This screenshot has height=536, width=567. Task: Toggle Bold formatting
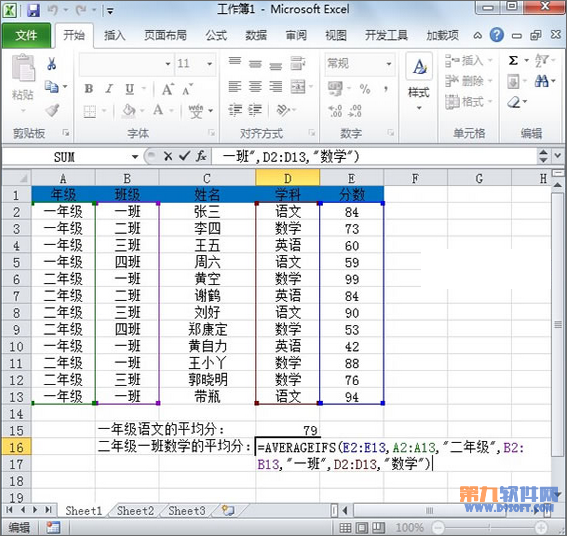point(89,89)
